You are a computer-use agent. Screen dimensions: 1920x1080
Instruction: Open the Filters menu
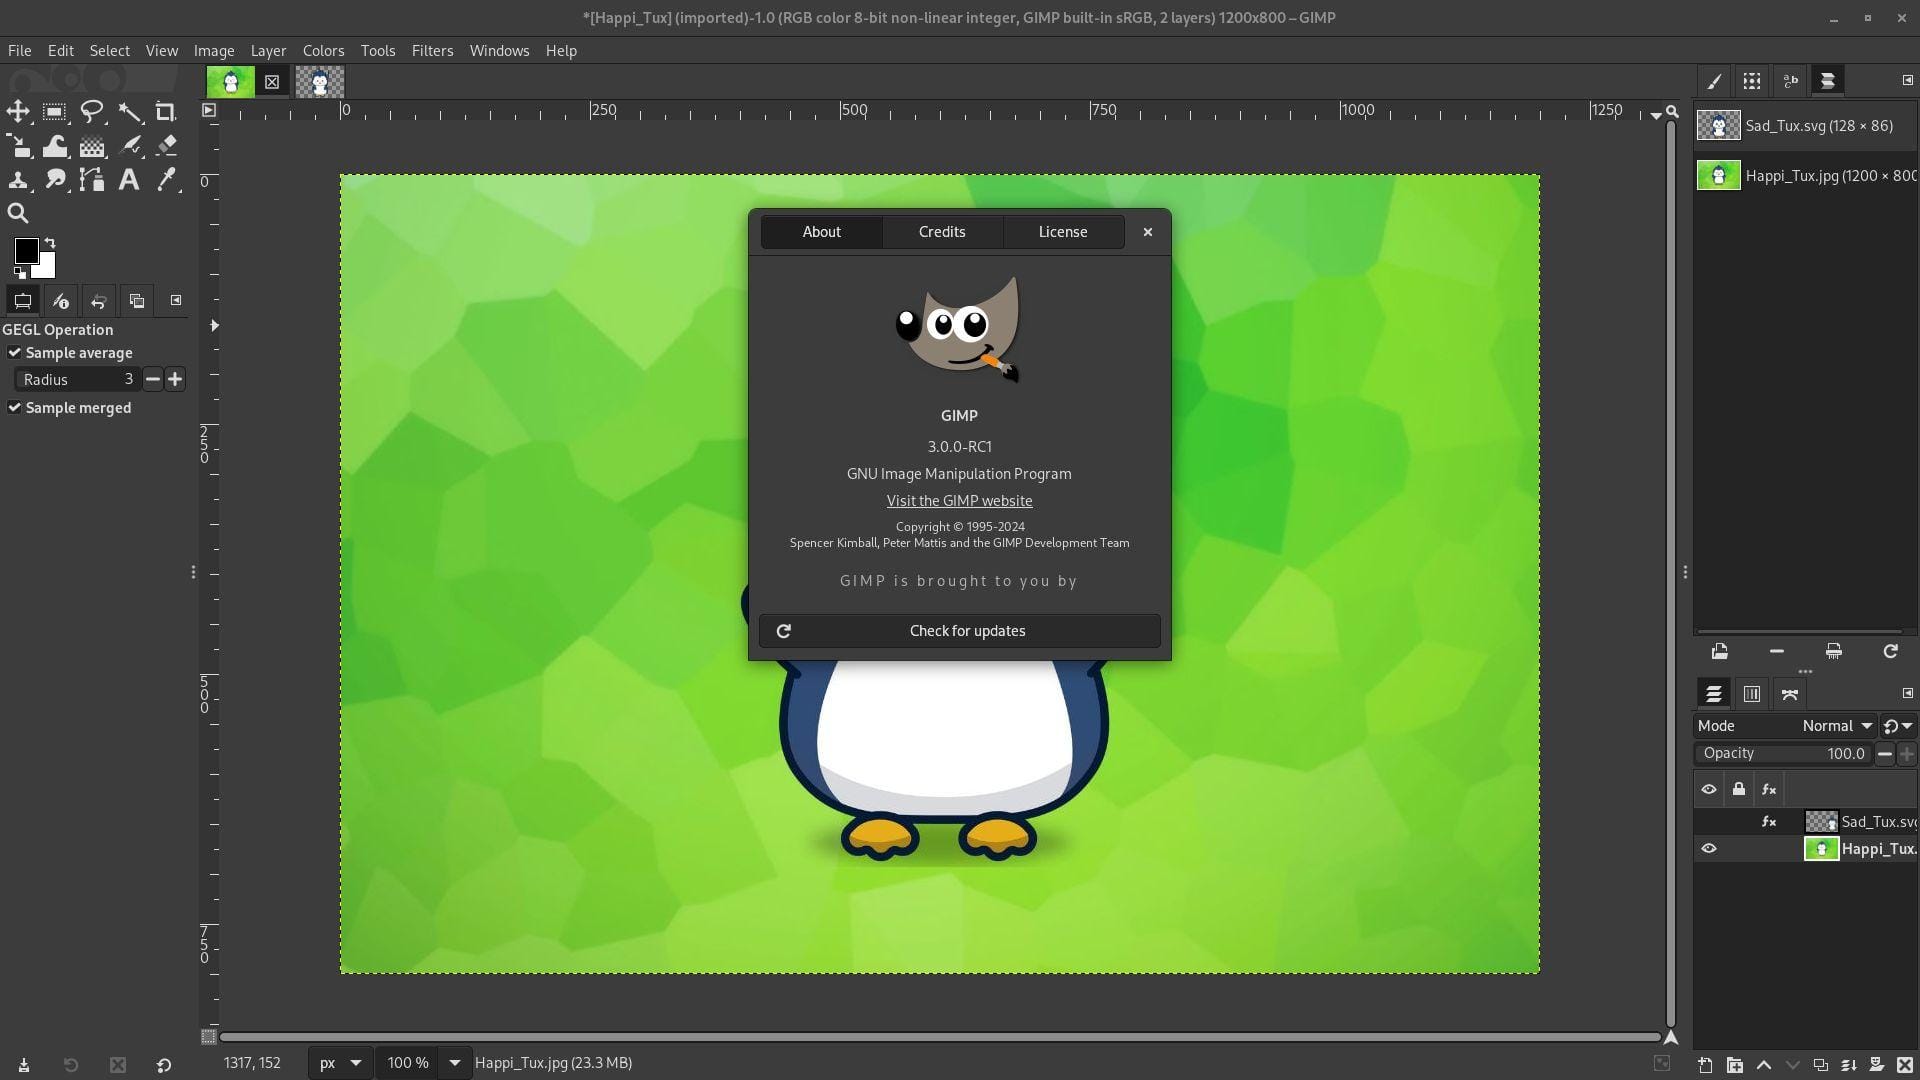(x=432, y=50)
